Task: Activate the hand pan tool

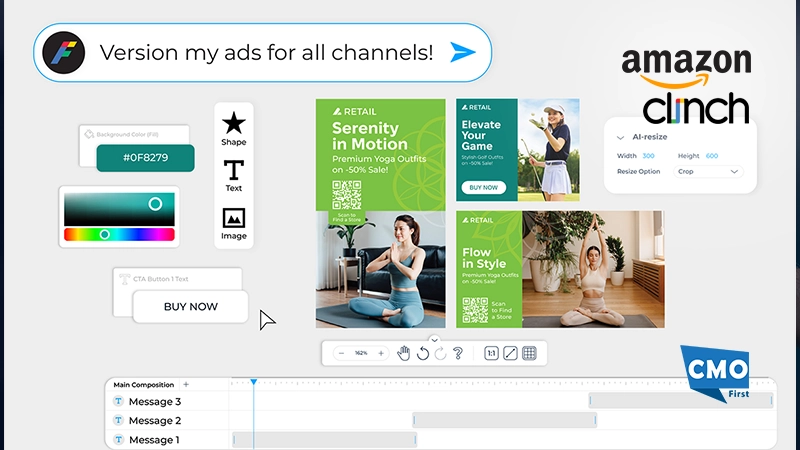Action: [x=404, y=353]
